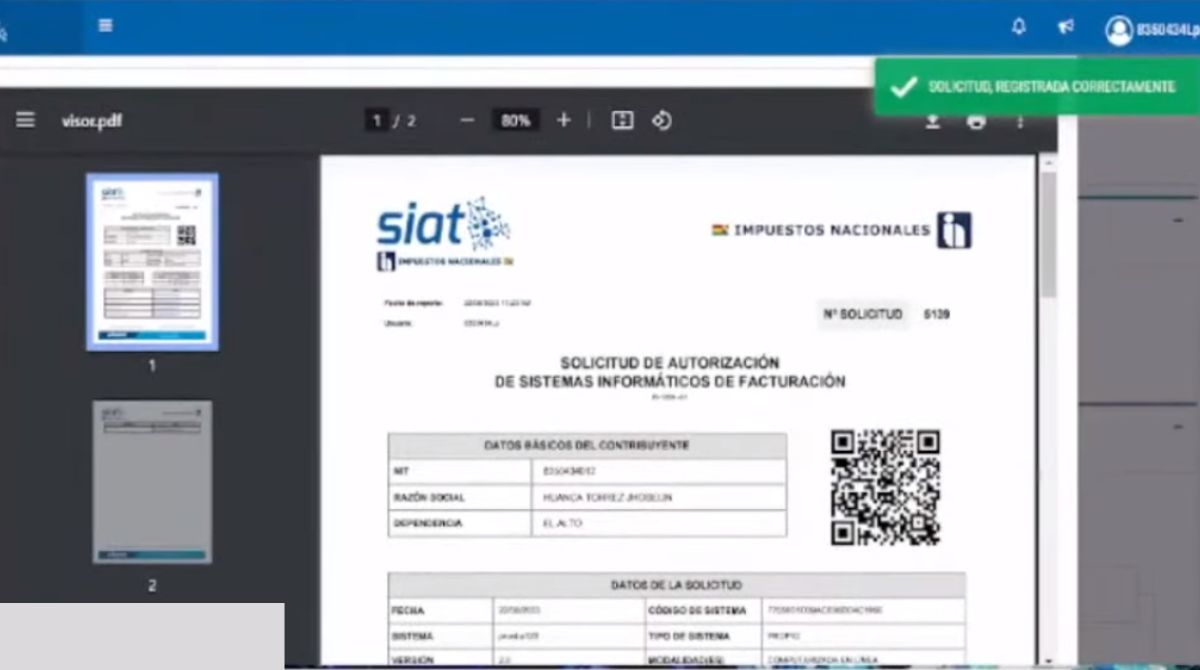The height and width of the screenshot is (670, 1200).
Task: Open the top navigation hamburger menu
Action: tap(105, 27)
